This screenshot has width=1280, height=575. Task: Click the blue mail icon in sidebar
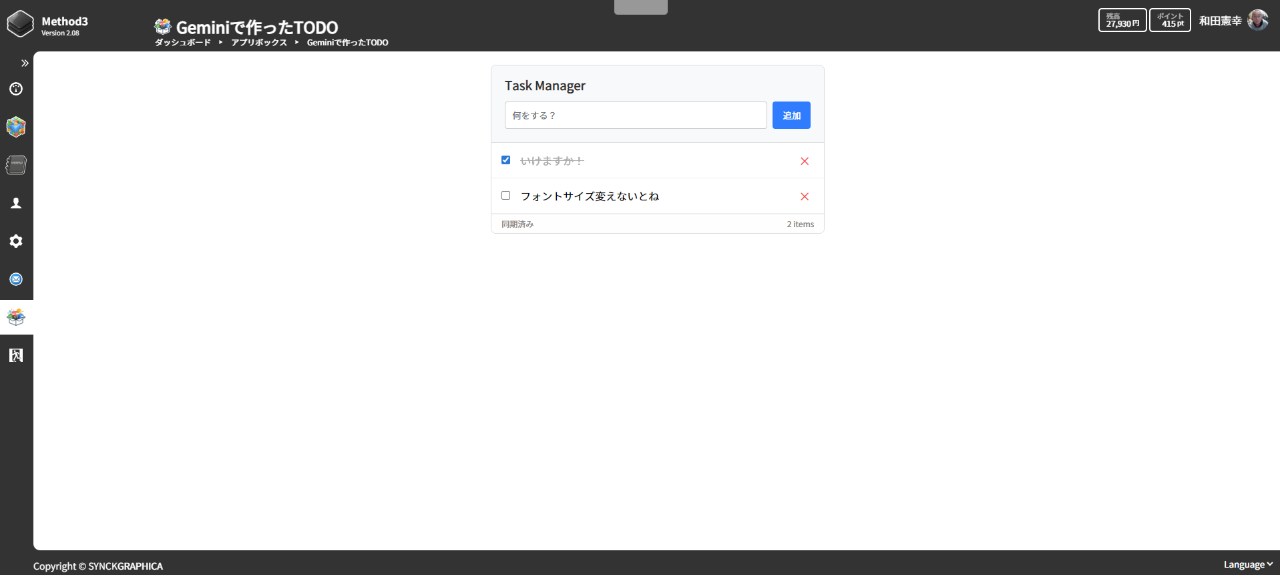tap(16, 279)
